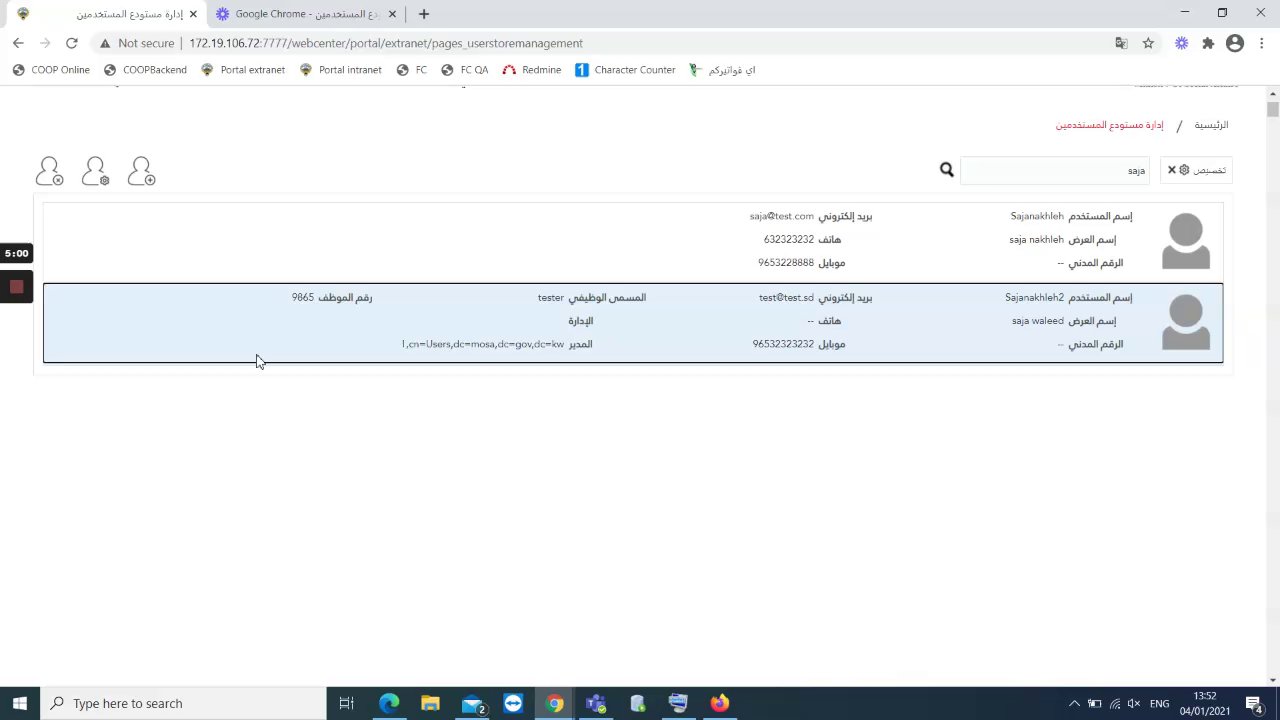Open the اي فواتيركم bookmark

[x=722, y=70]
